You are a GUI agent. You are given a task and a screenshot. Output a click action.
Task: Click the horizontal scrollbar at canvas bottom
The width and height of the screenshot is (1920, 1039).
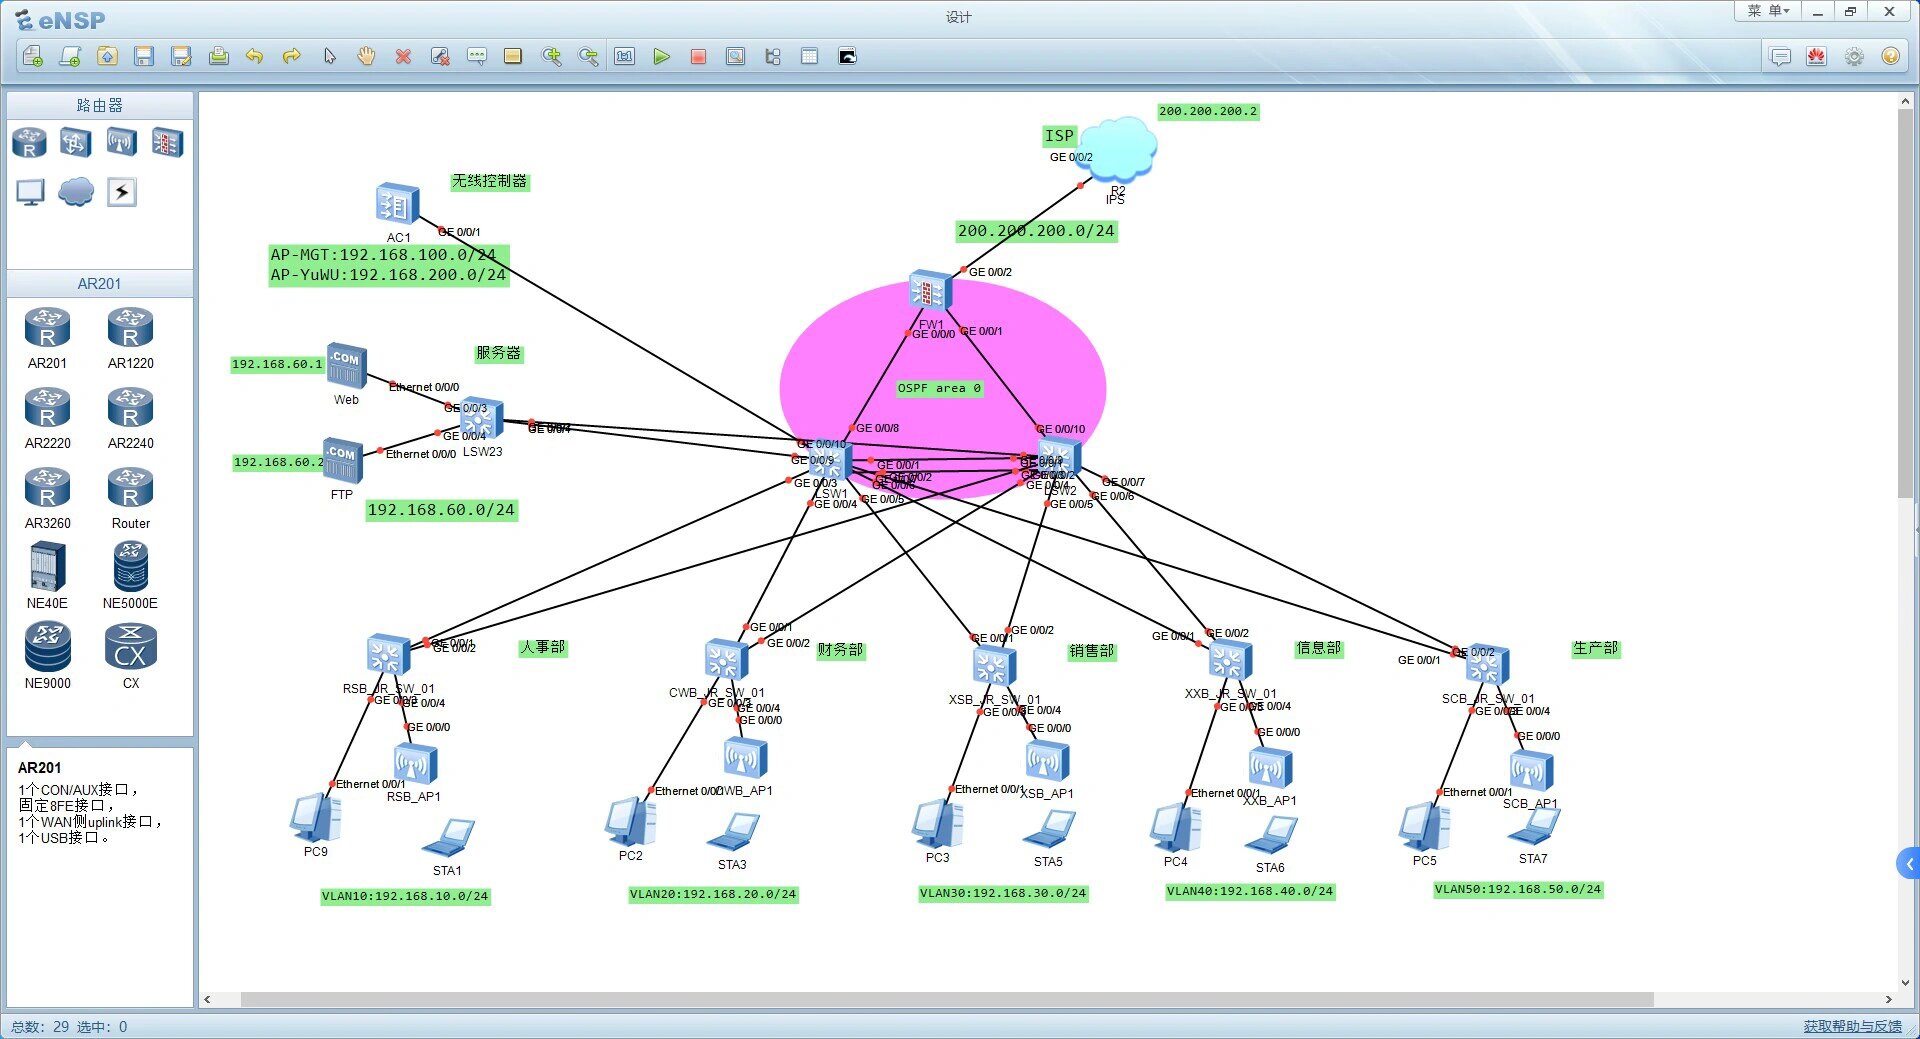tap(946, 999)
